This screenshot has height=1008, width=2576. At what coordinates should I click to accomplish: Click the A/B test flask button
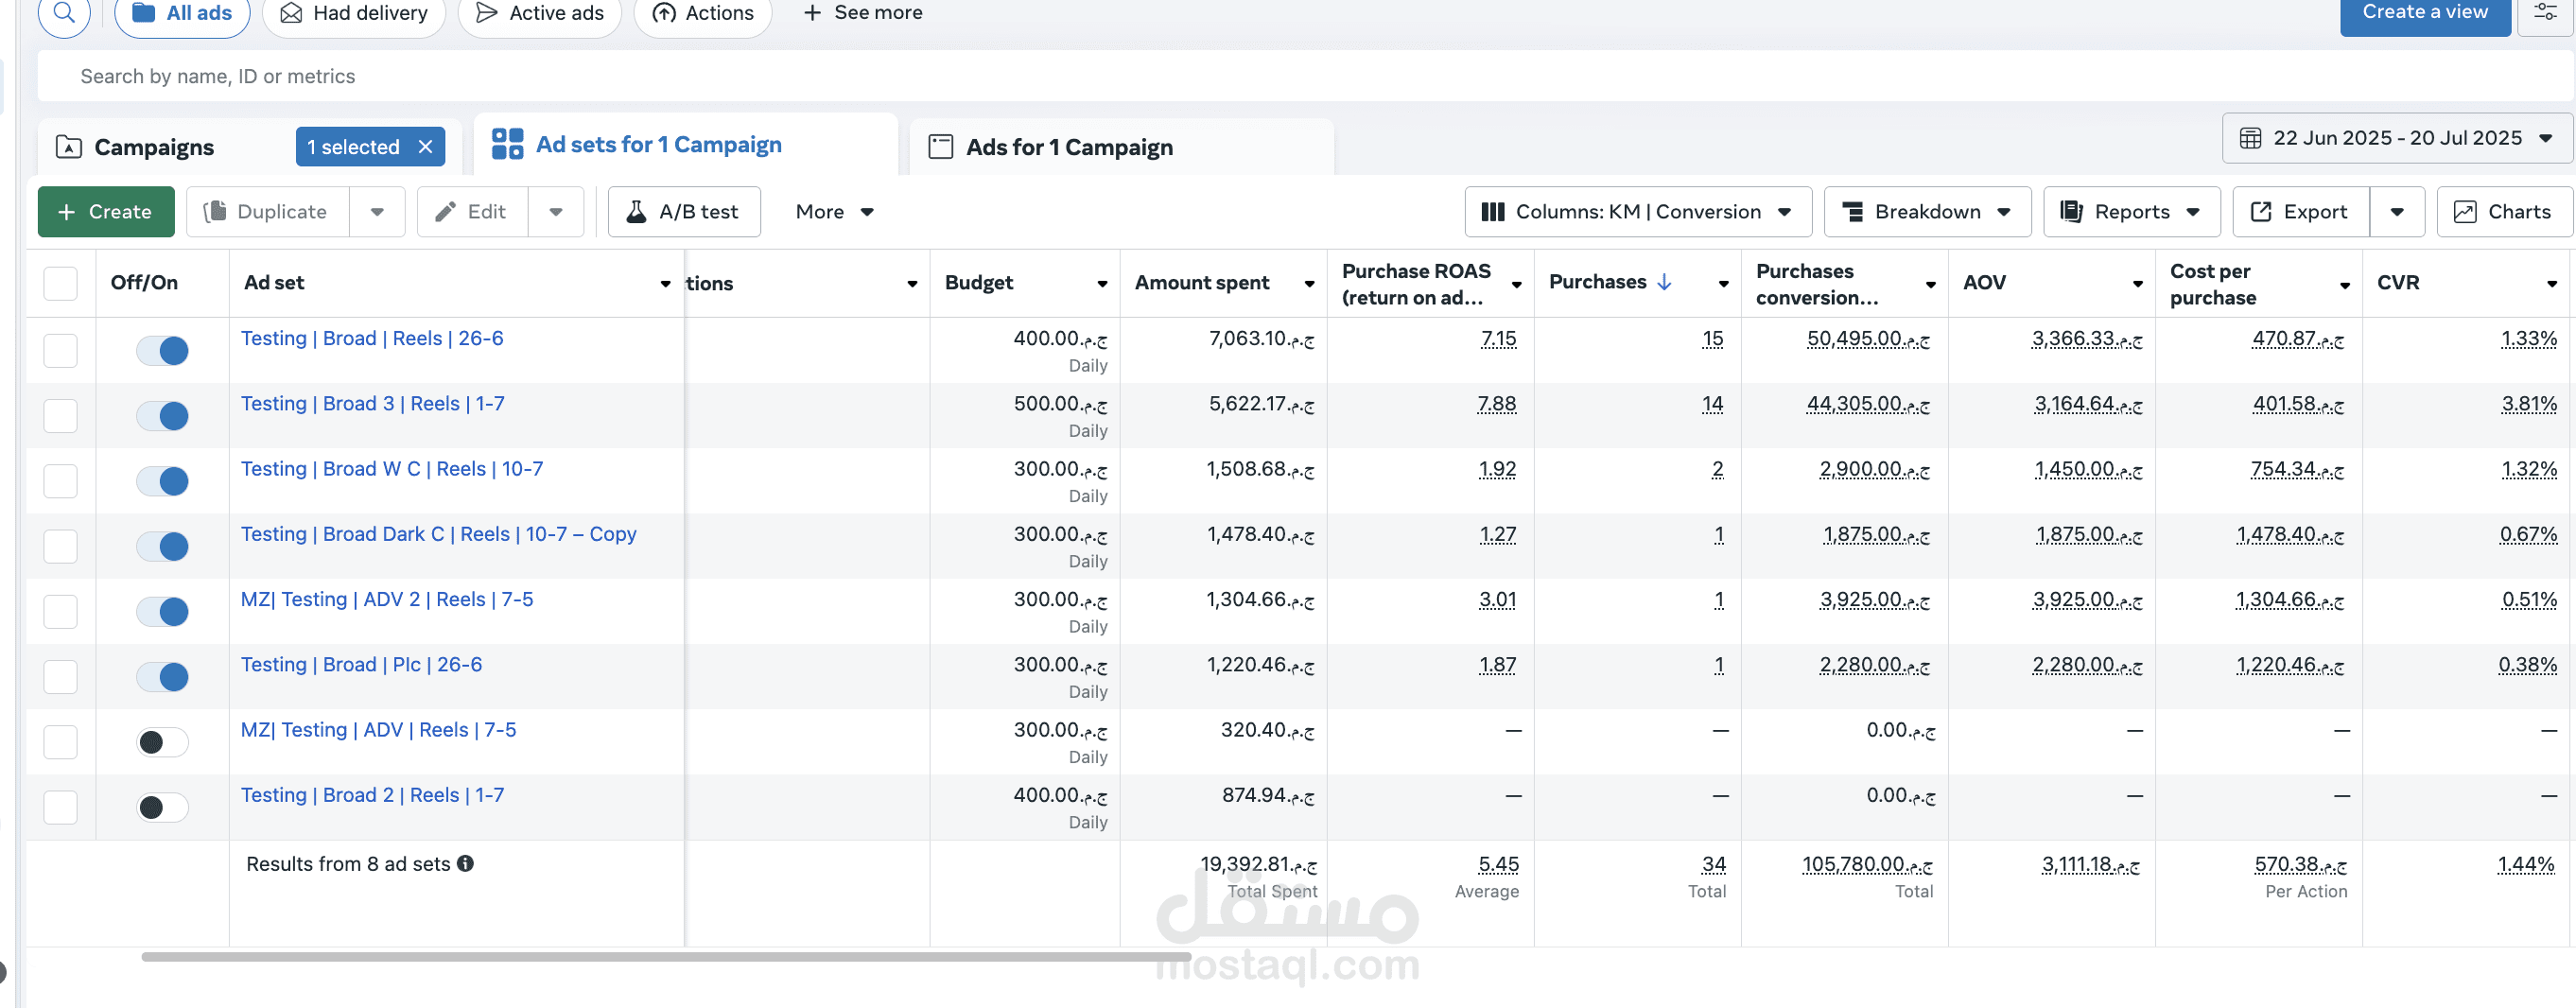[683, 212]
